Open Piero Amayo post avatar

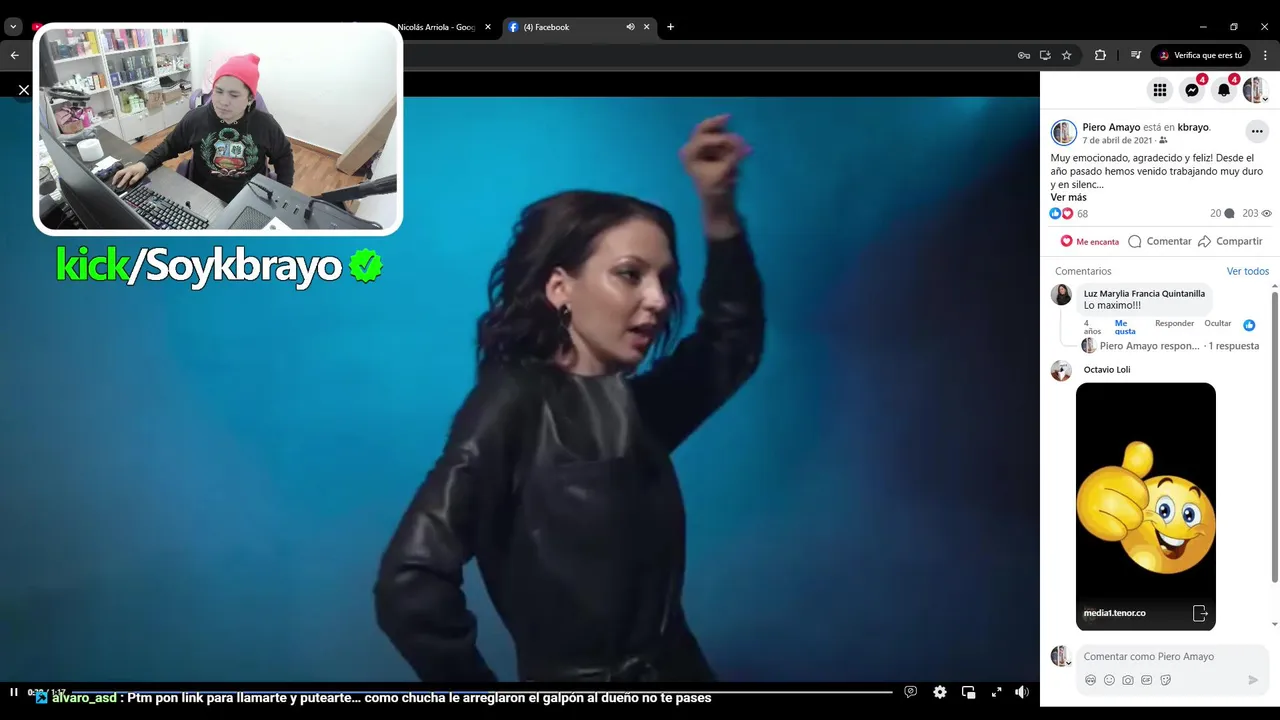coord(1064,132)
